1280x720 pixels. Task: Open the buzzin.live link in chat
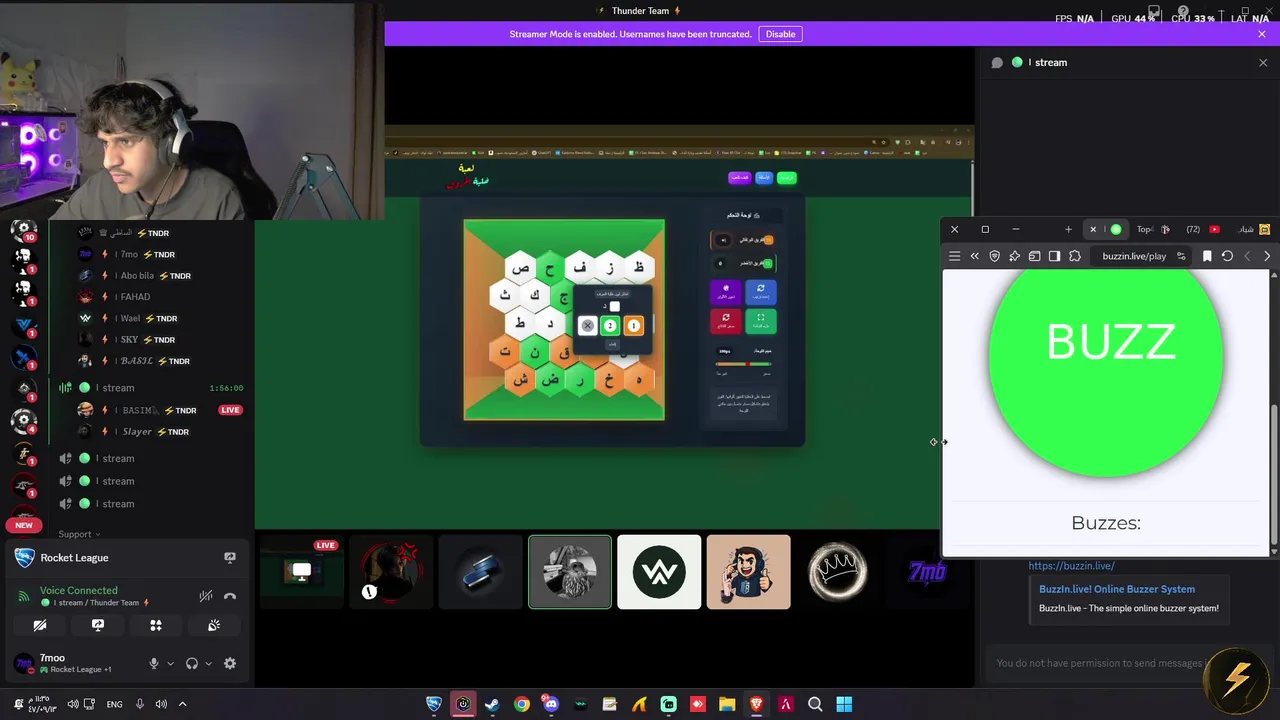[x=1071, y=566]
